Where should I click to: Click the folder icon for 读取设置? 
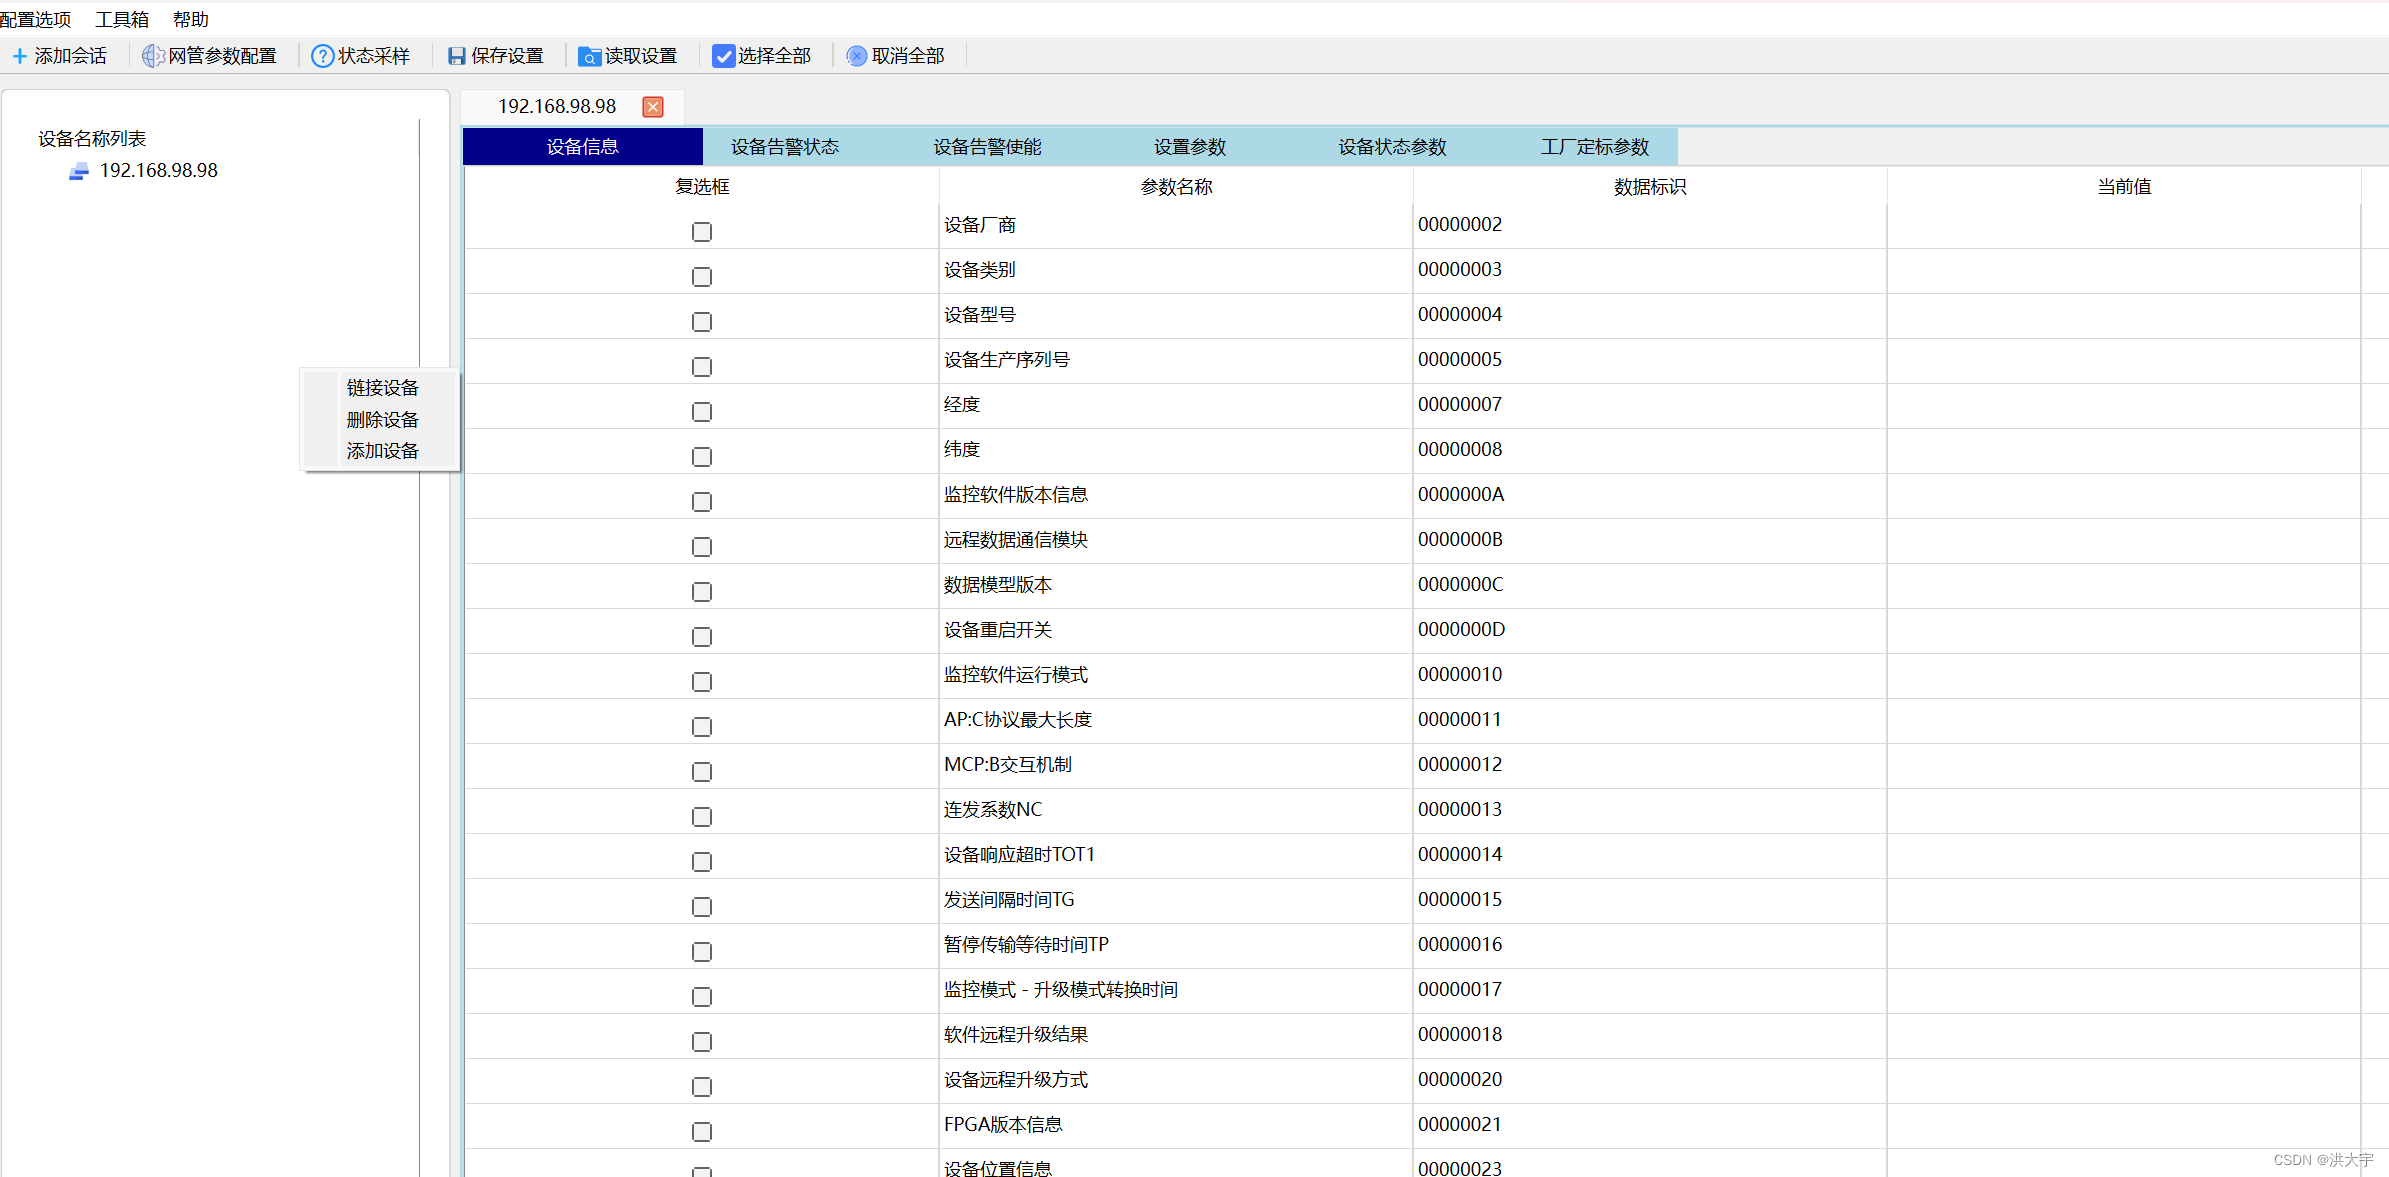[589, 56]
